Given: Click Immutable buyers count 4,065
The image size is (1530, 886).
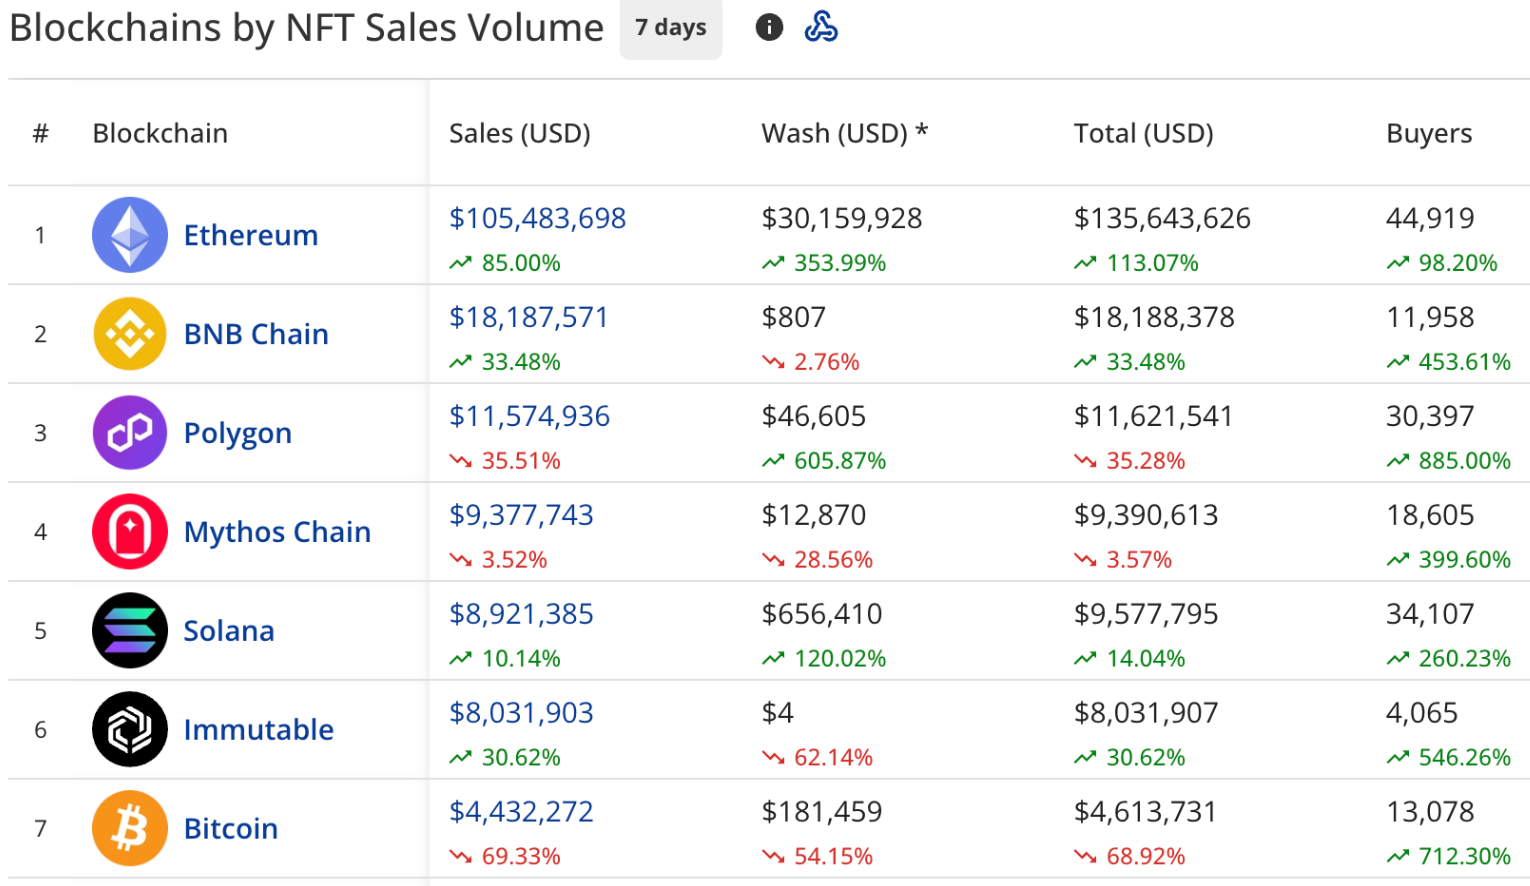Looking at the screenshot, I should coord(1422,713).
